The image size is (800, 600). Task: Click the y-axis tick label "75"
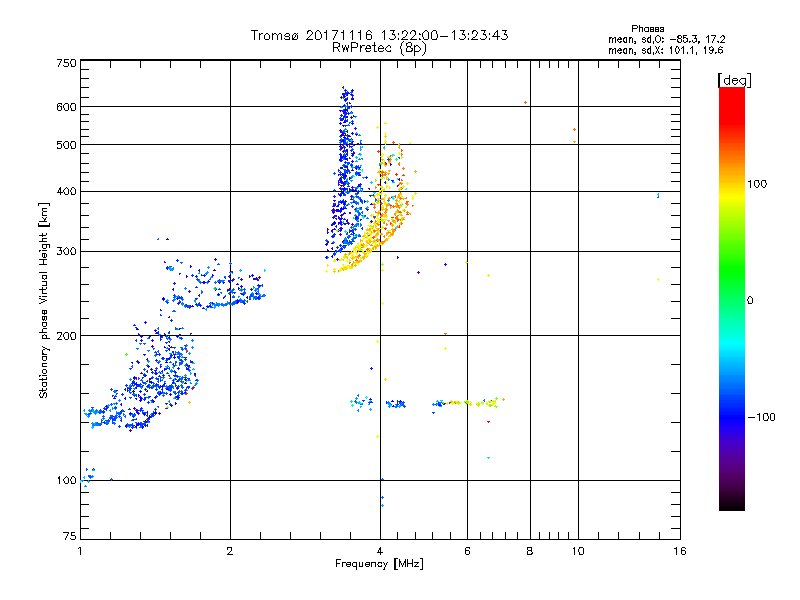click(x=70, y=536)
